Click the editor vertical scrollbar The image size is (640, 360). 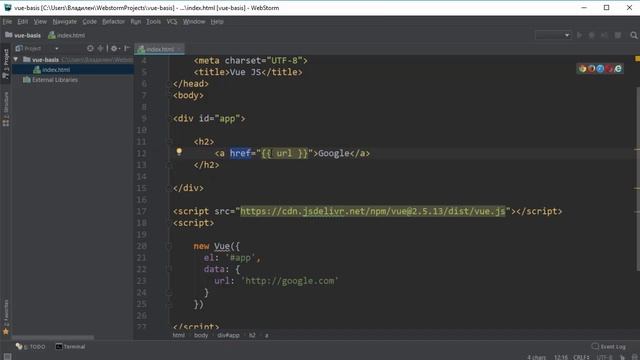(638, 178)
